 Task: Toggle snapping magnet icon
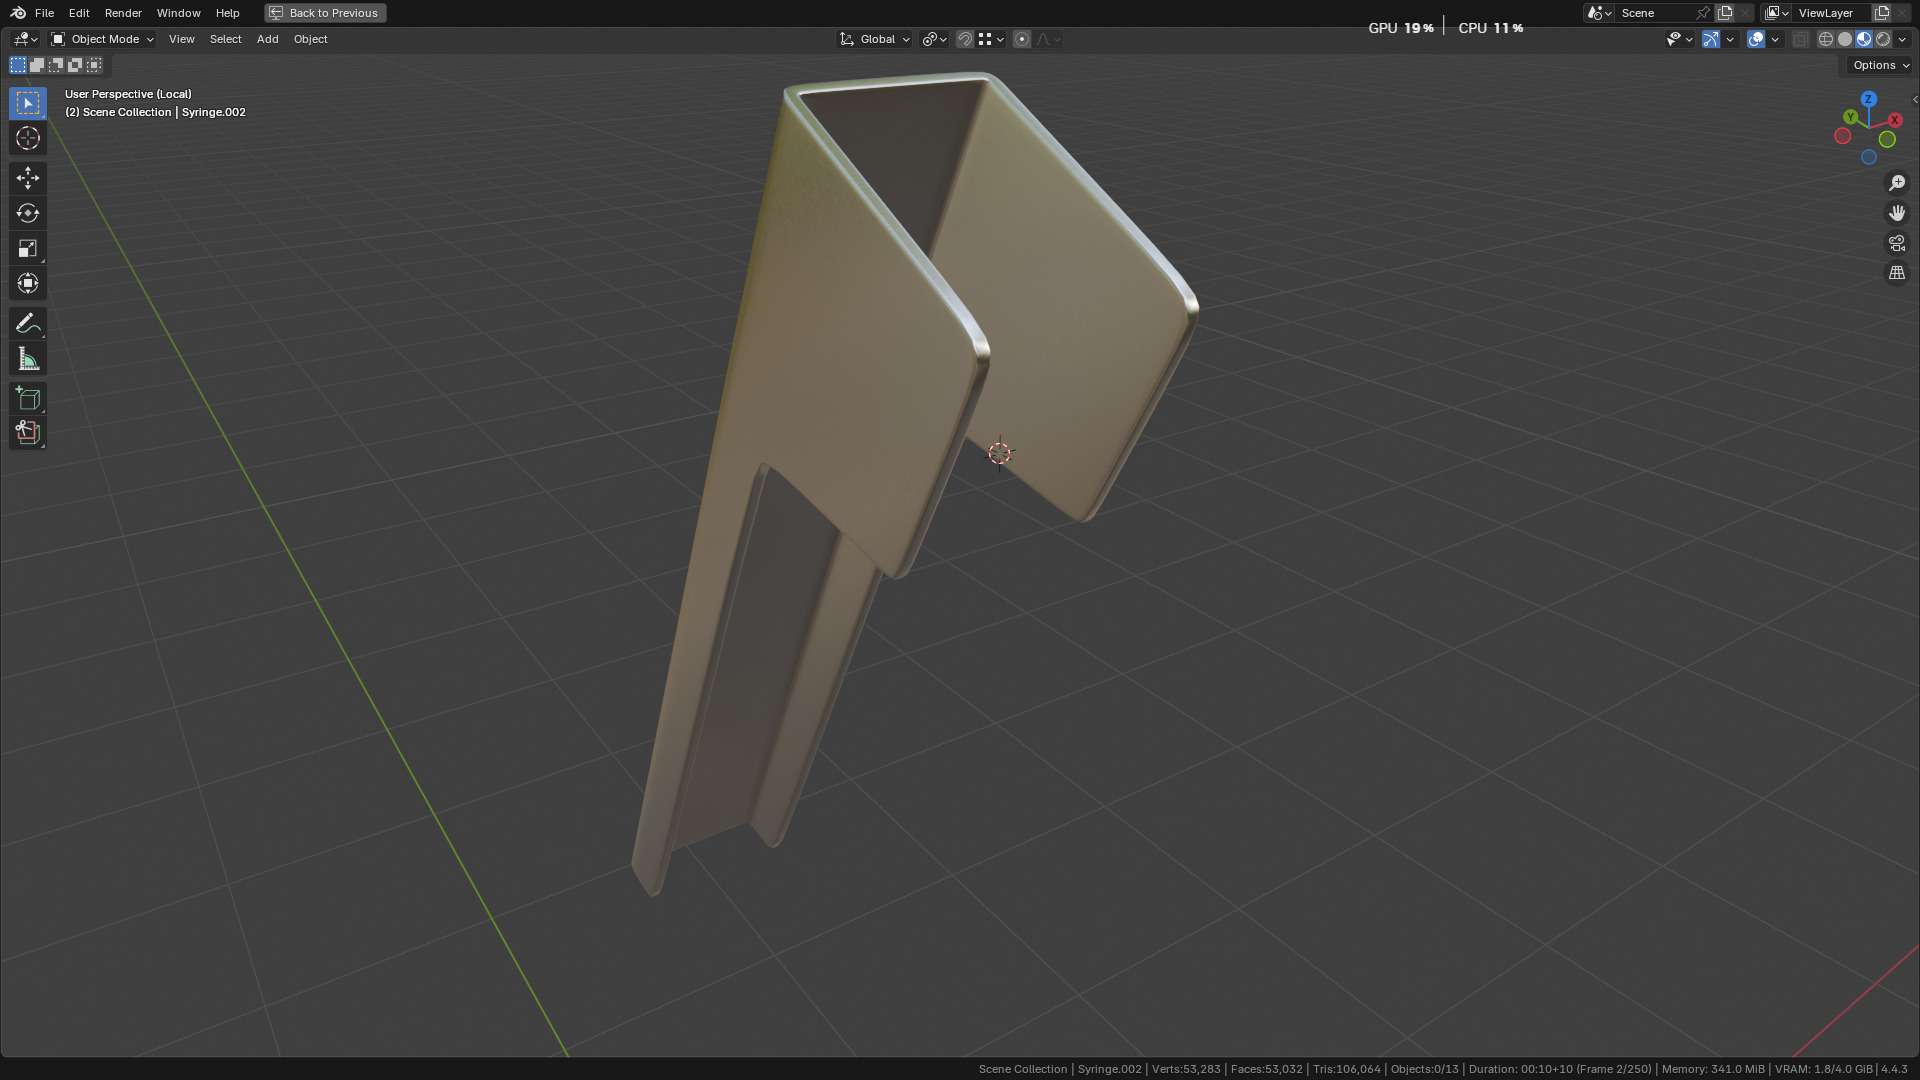tap(965, 39)
